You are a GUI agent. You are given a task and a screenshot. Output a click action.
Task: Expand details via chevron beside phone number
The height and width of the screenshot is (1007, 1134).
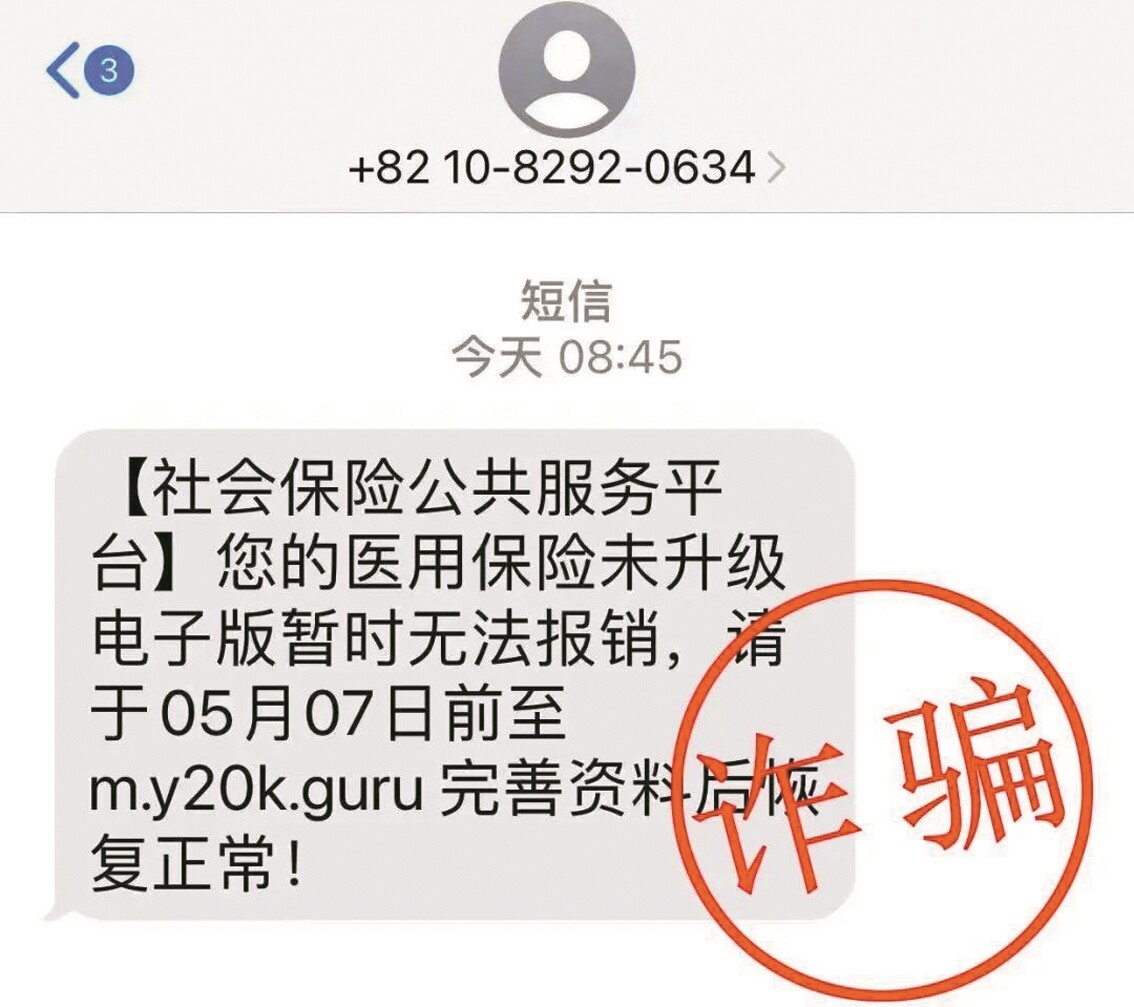[775, 168]
